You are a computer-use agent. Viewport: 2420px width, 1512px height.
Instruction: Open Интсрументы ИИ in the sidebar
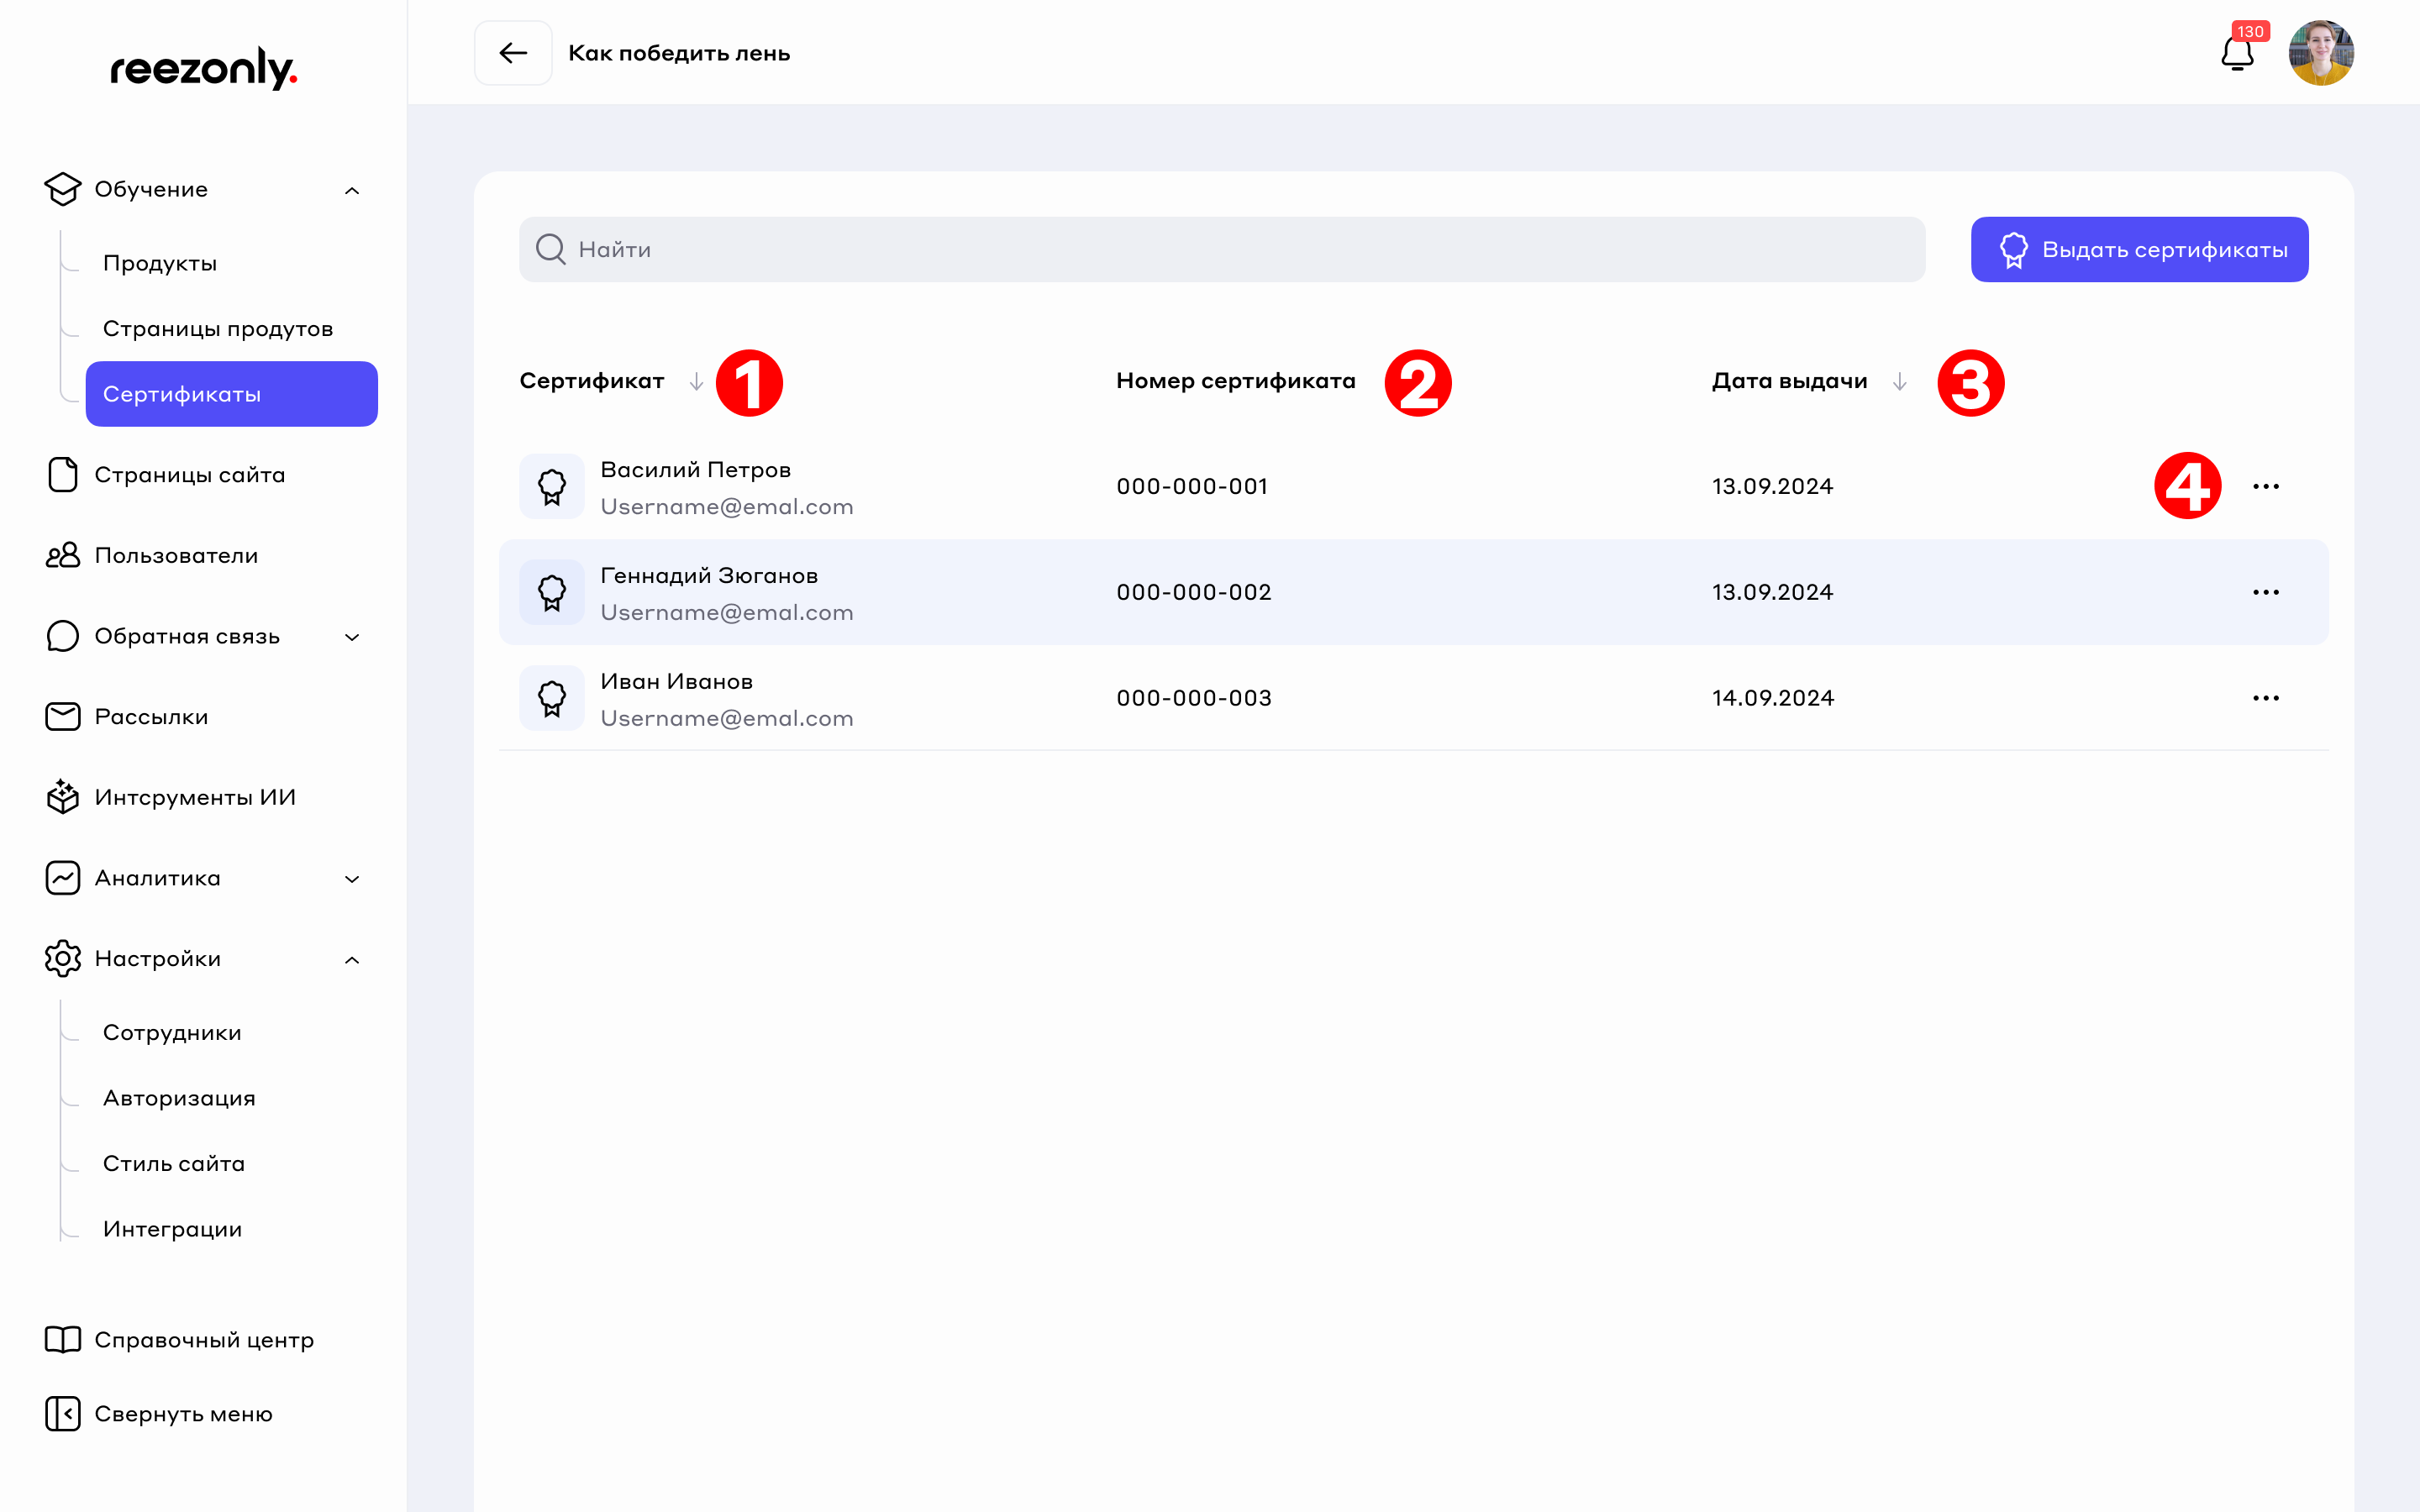194,798
